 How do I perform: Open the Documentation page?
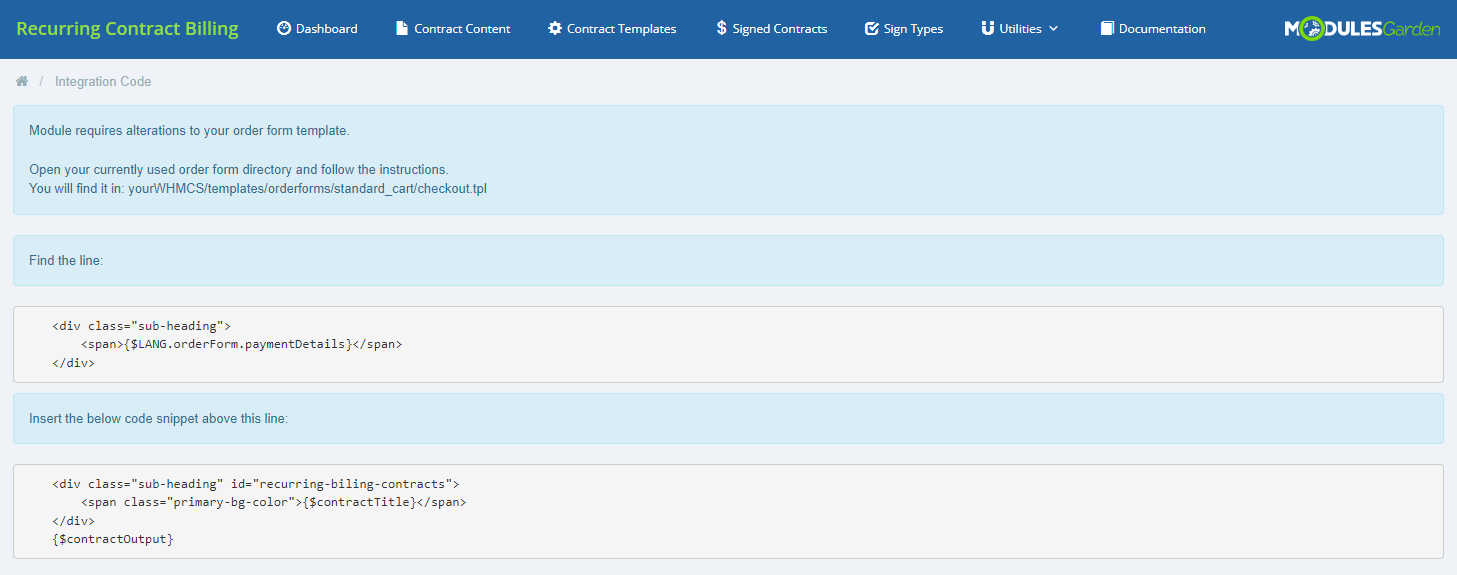click(1153, 29)
